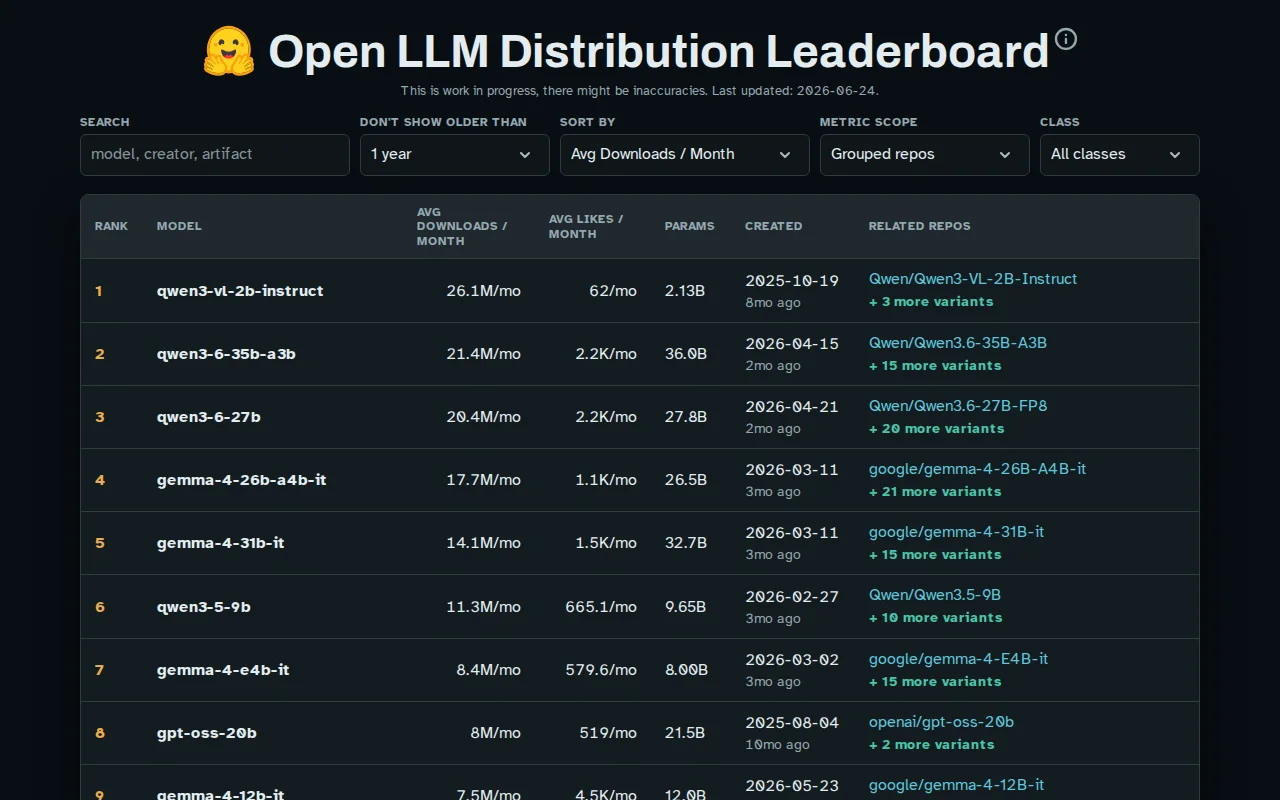Click the 20.4M/mo downloads value
Image resolution: width=1280 pixels, height=800 pixels.
(x=483, y=417)
